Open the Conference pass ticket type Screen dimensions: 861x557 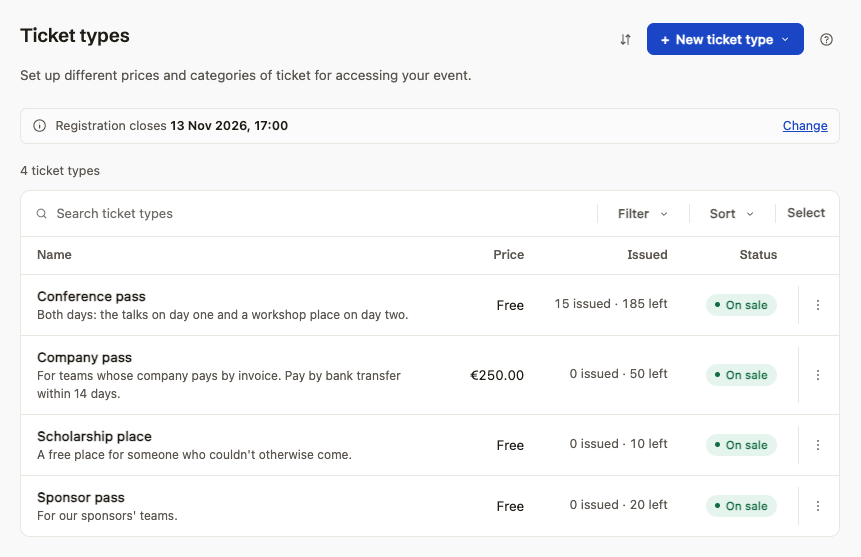(91, 297)
